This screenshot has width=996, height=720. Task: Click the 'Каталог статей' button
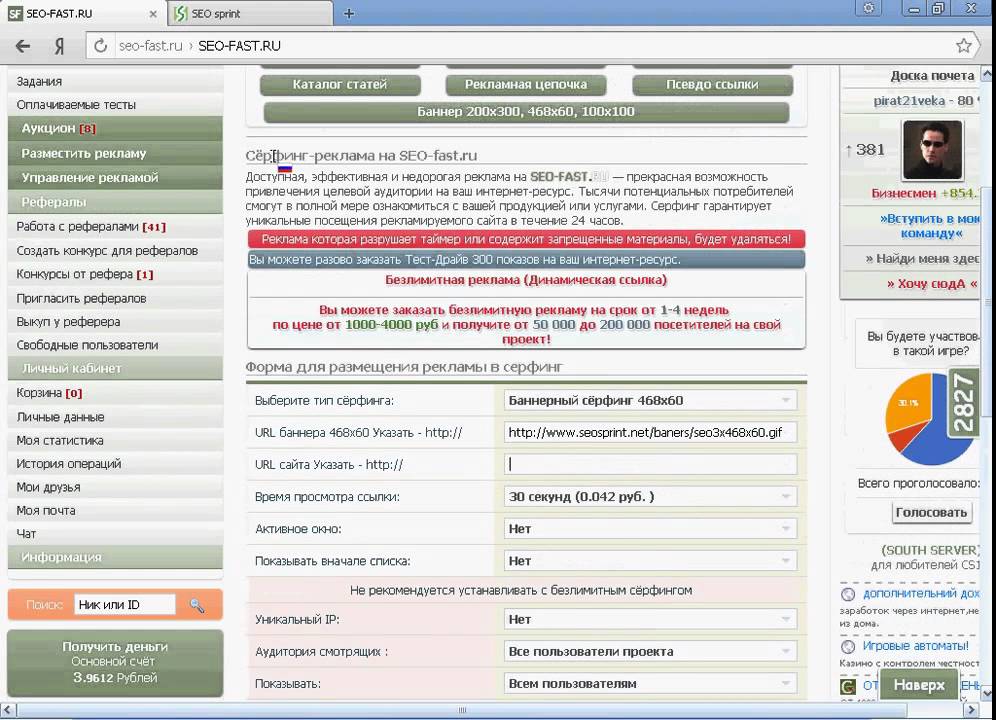340,85
